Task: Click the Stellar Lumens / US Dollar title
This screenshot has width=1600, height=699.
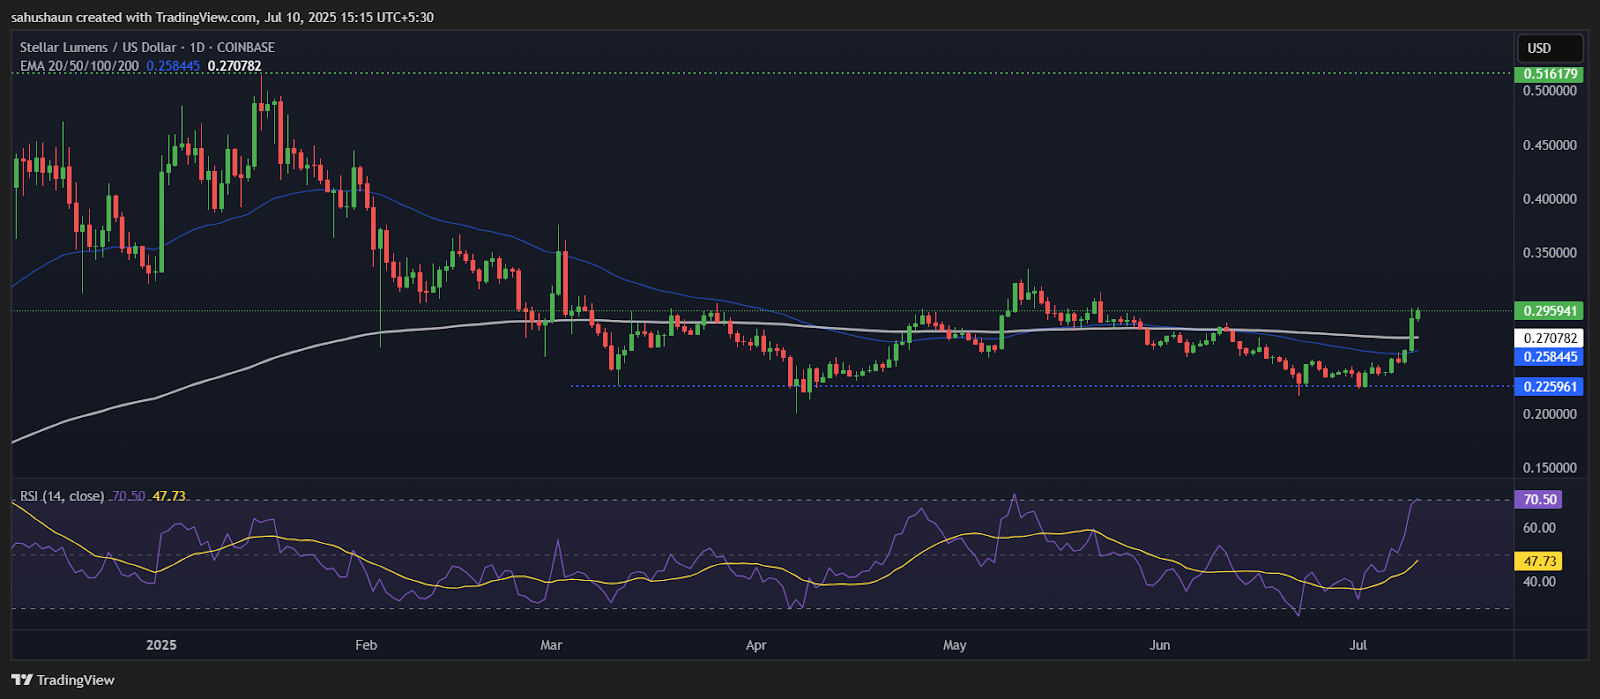Action: tap(98, 47)
